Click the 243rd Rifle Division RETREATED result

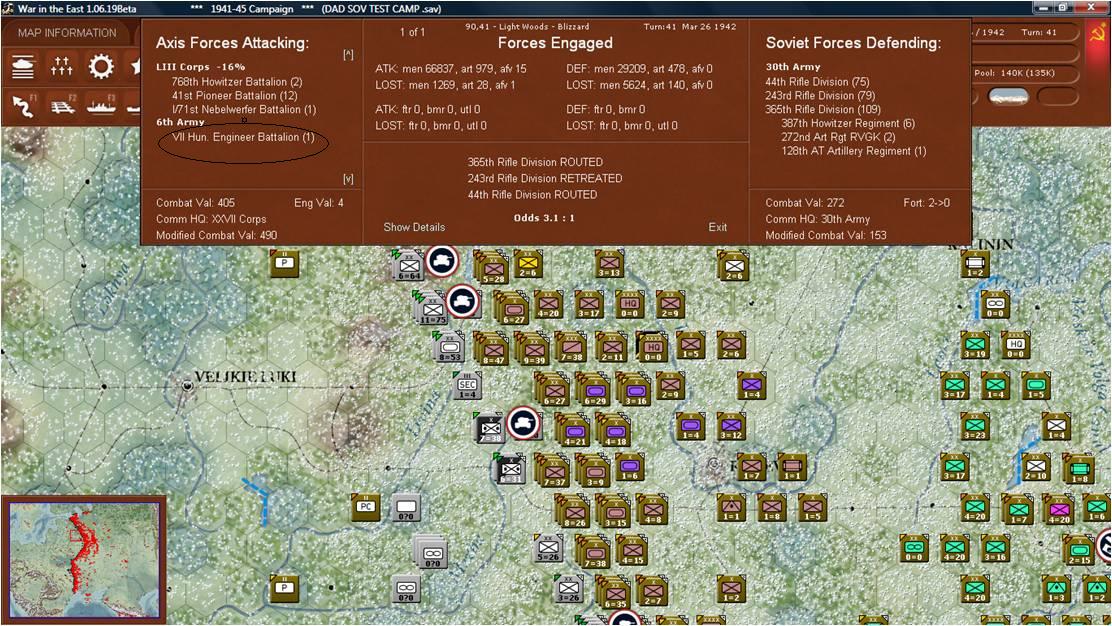click(x=545, y=178)
